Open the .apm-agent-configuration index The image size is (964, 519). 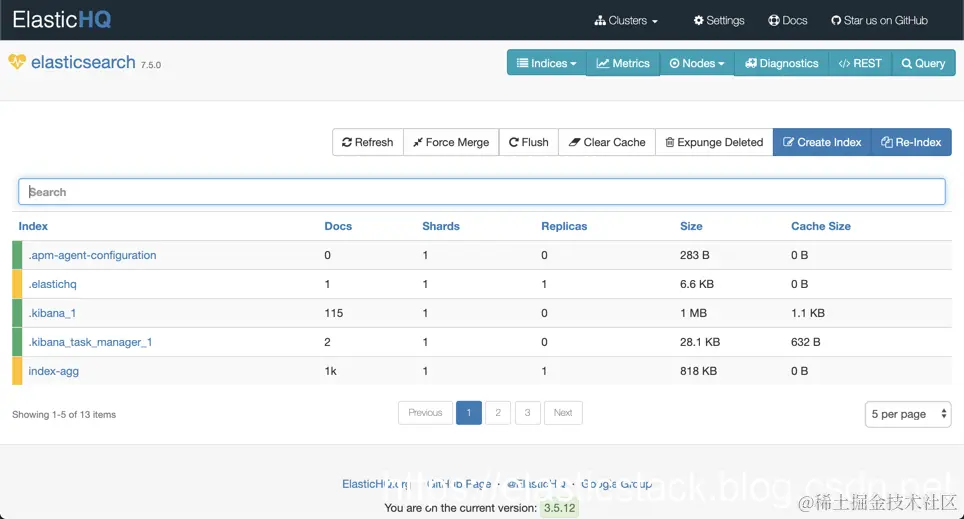point(92,255)
